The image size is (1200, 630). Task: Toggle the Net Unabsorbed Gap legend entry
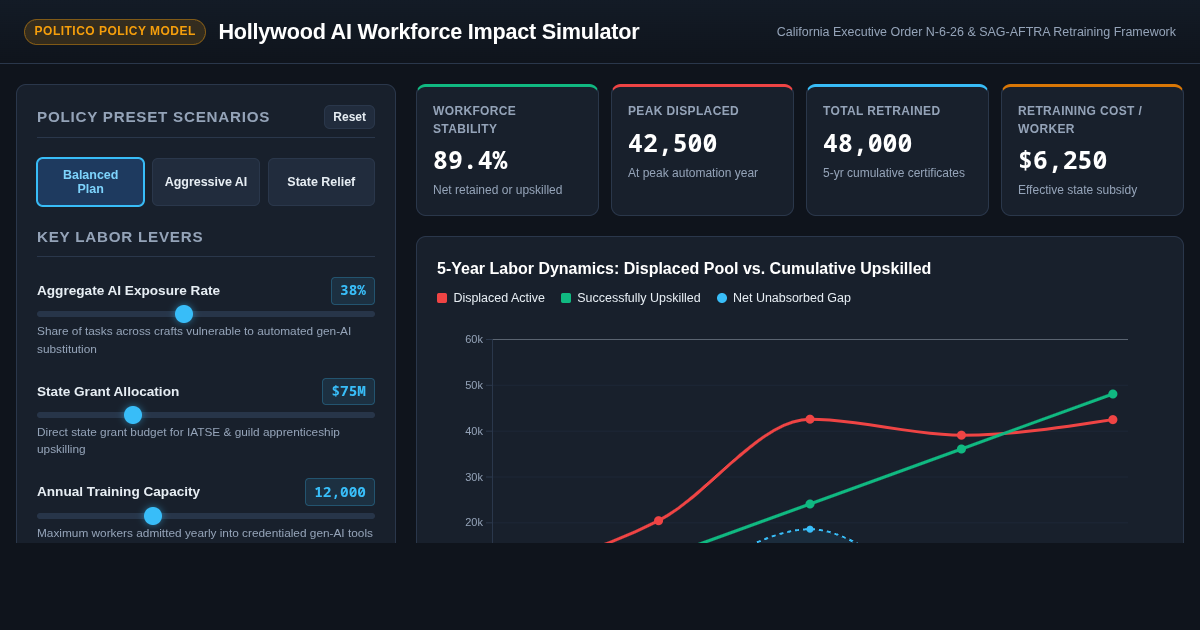(x=784, y=298)
